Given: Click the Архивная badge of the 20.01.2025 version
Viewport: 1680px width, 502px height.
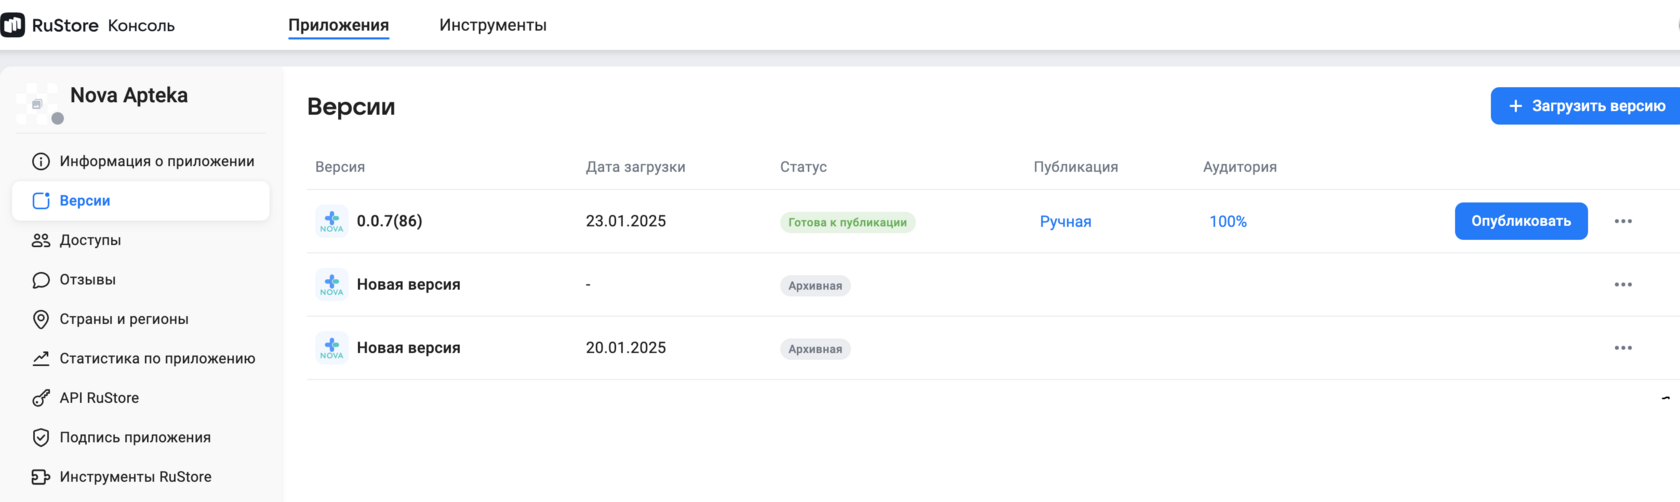Looking at the screenshot, I should (815, 349).
